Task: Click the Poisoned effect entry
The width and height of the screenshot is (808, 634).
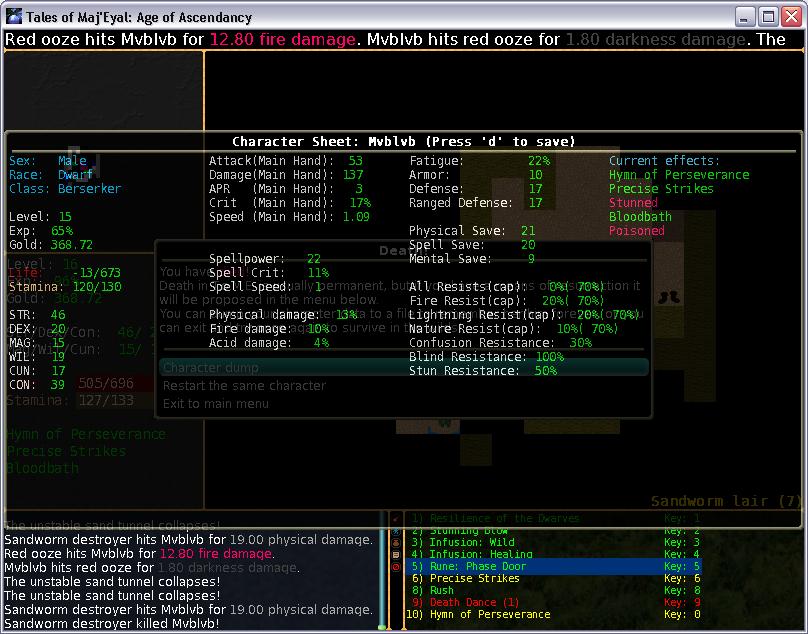Action: click(636, 230)
